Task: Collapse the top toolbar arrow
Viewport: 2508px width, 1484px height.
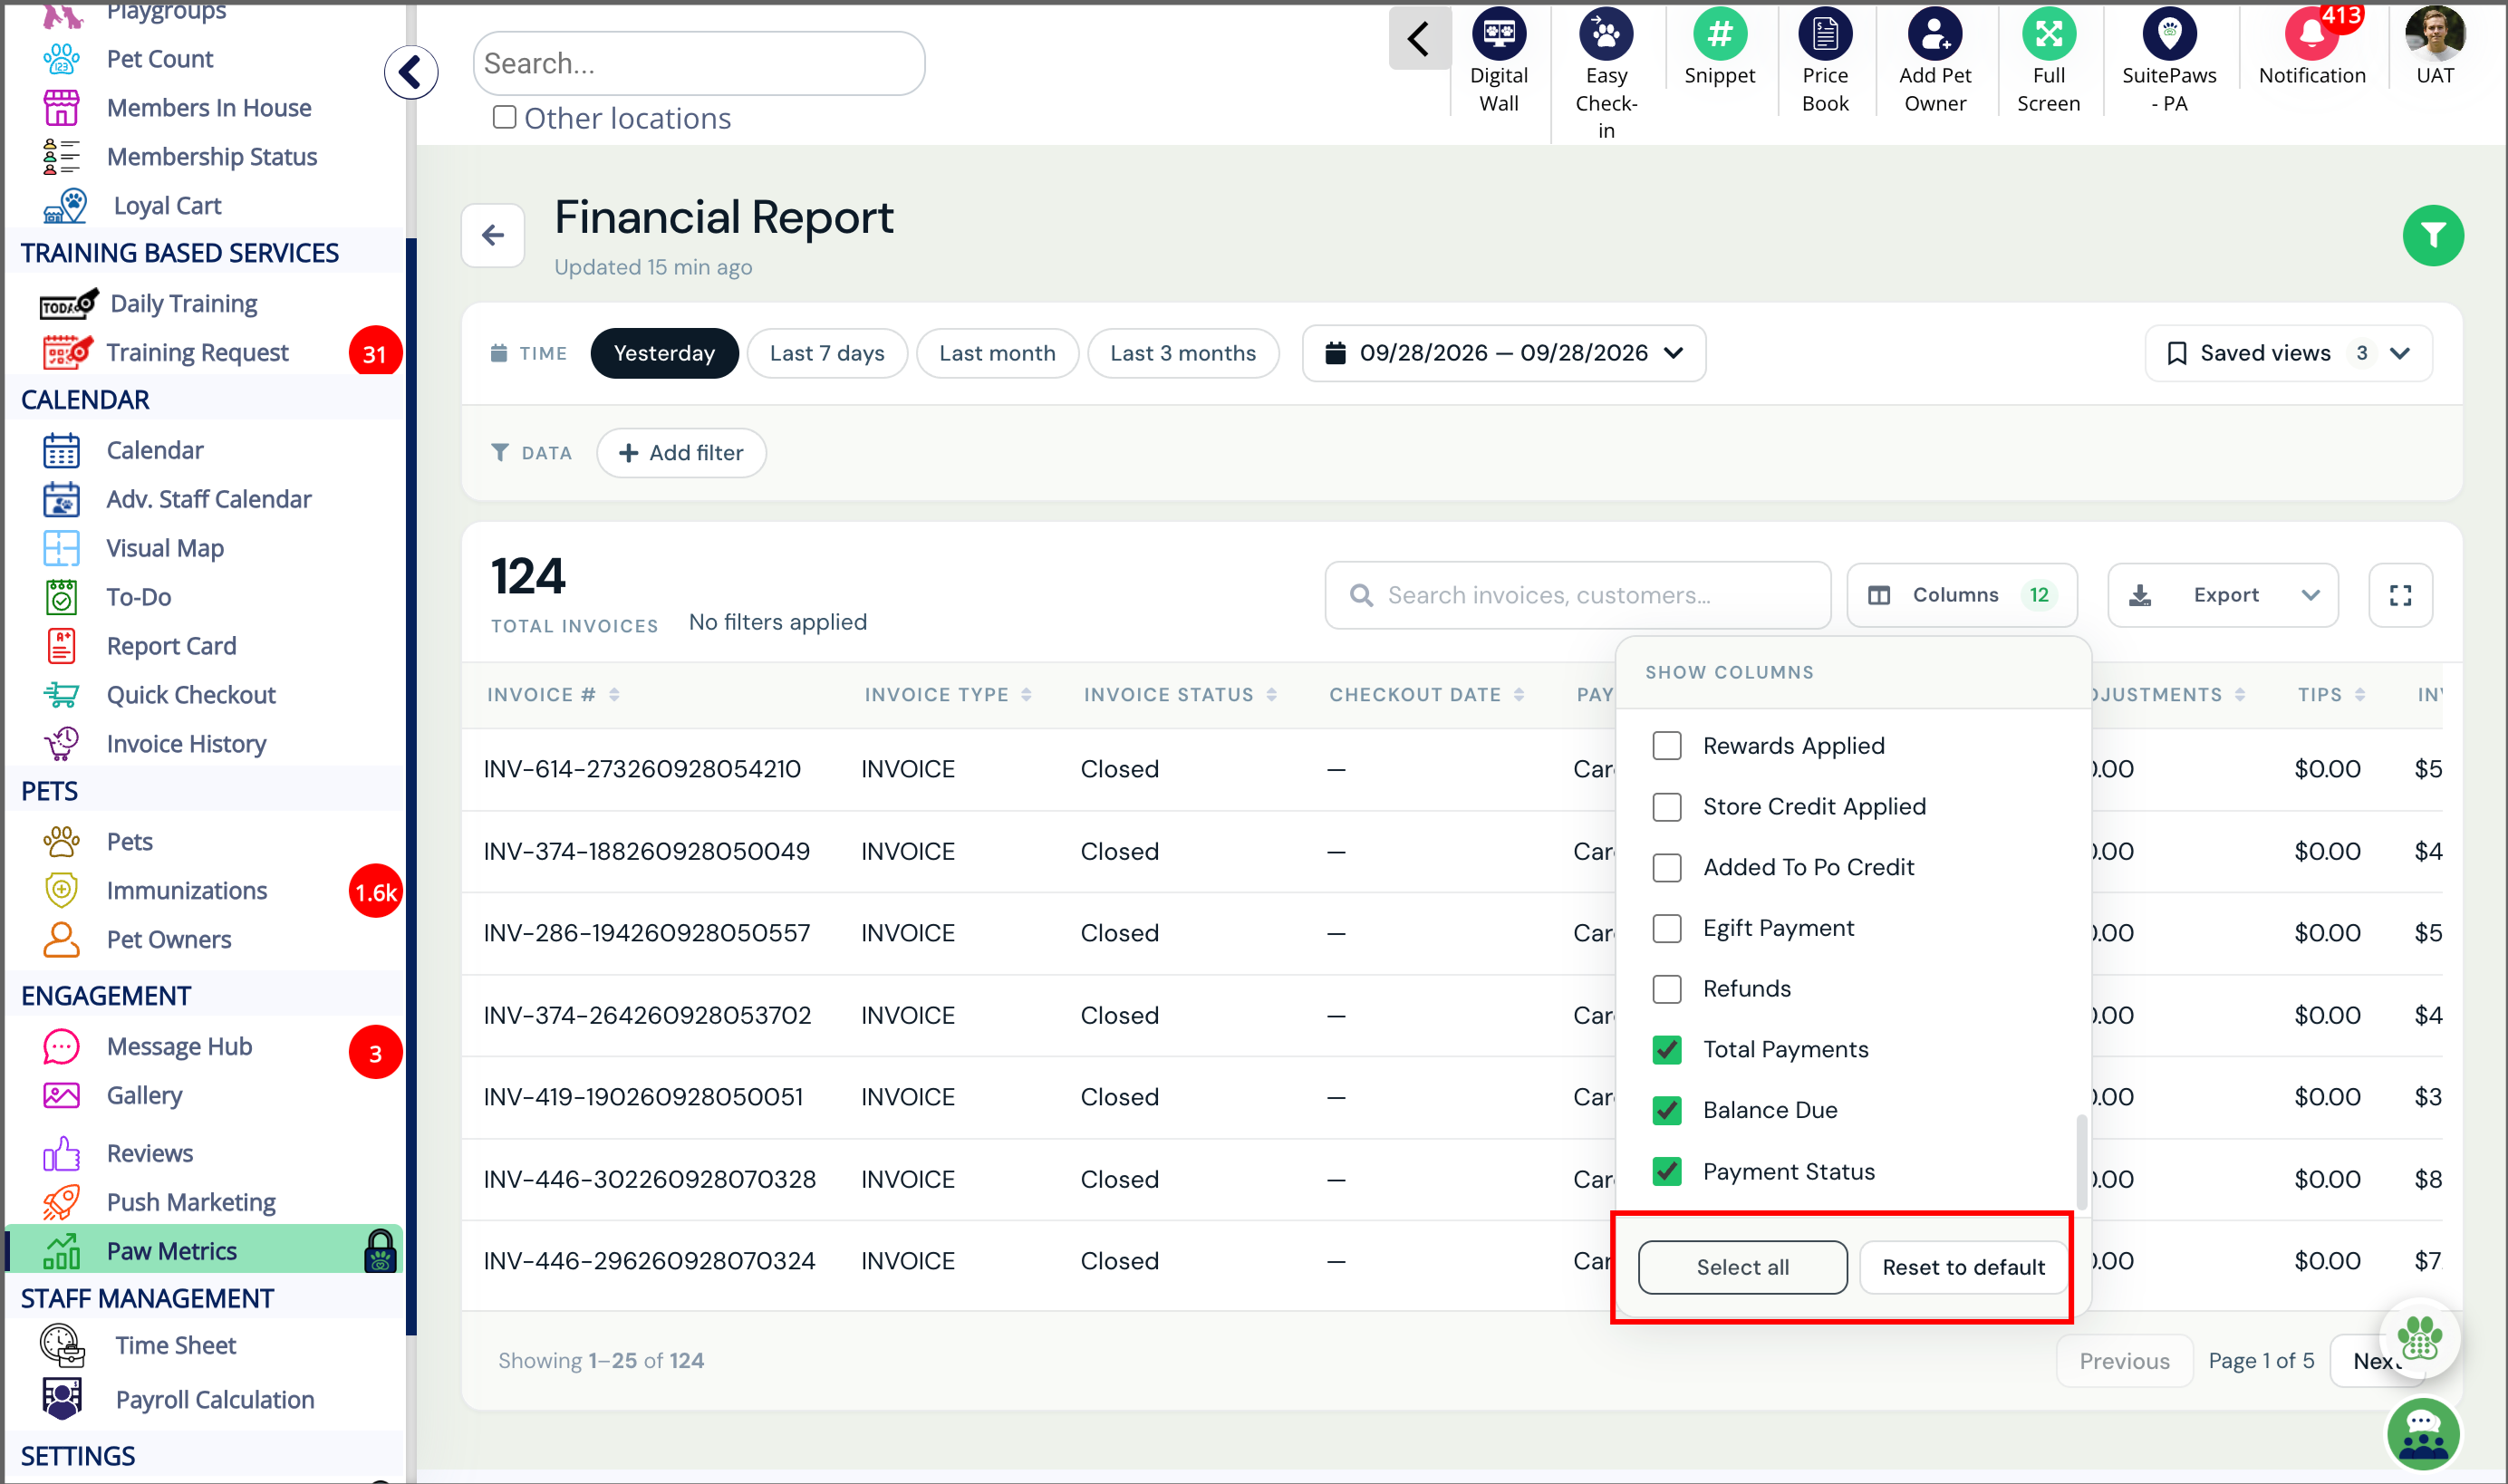Action: coord(1419,39)
